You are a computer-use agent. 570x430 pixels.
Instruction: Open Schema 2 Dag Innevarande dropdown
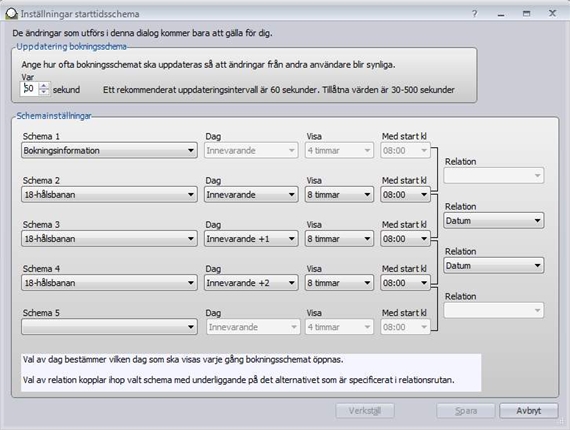coord(251,194)
